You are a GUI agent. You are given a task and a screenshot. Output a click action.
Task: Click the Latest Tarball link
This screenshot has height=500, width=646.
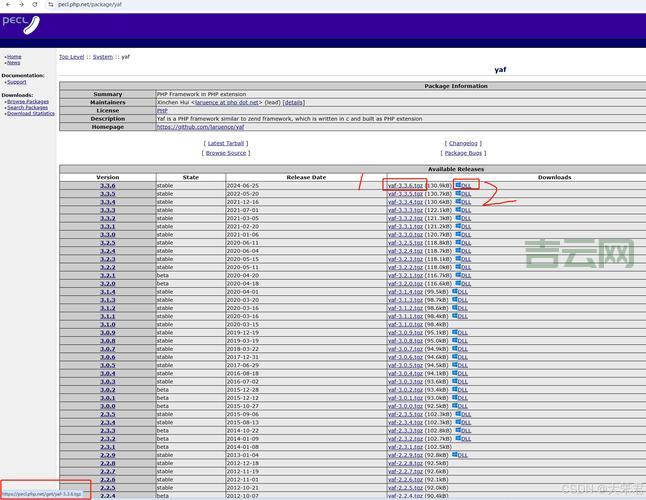tap(229, 144)
